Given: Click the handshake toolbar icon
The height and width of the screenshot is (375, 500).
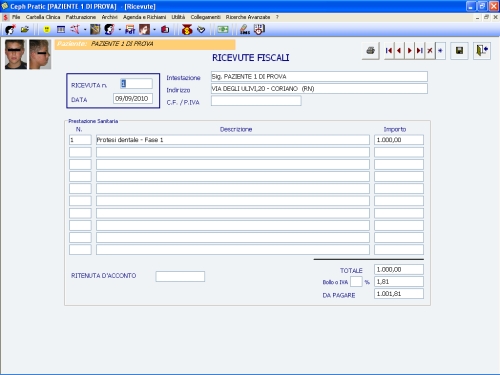Looking at the screenshot, I should (201, 30).
